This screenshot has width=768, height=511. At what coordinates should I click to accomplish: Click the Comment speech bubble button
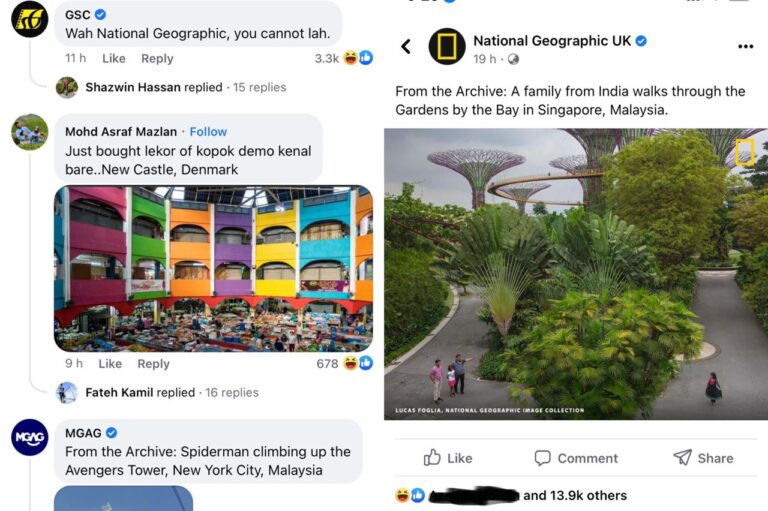(x=576, y=458)
